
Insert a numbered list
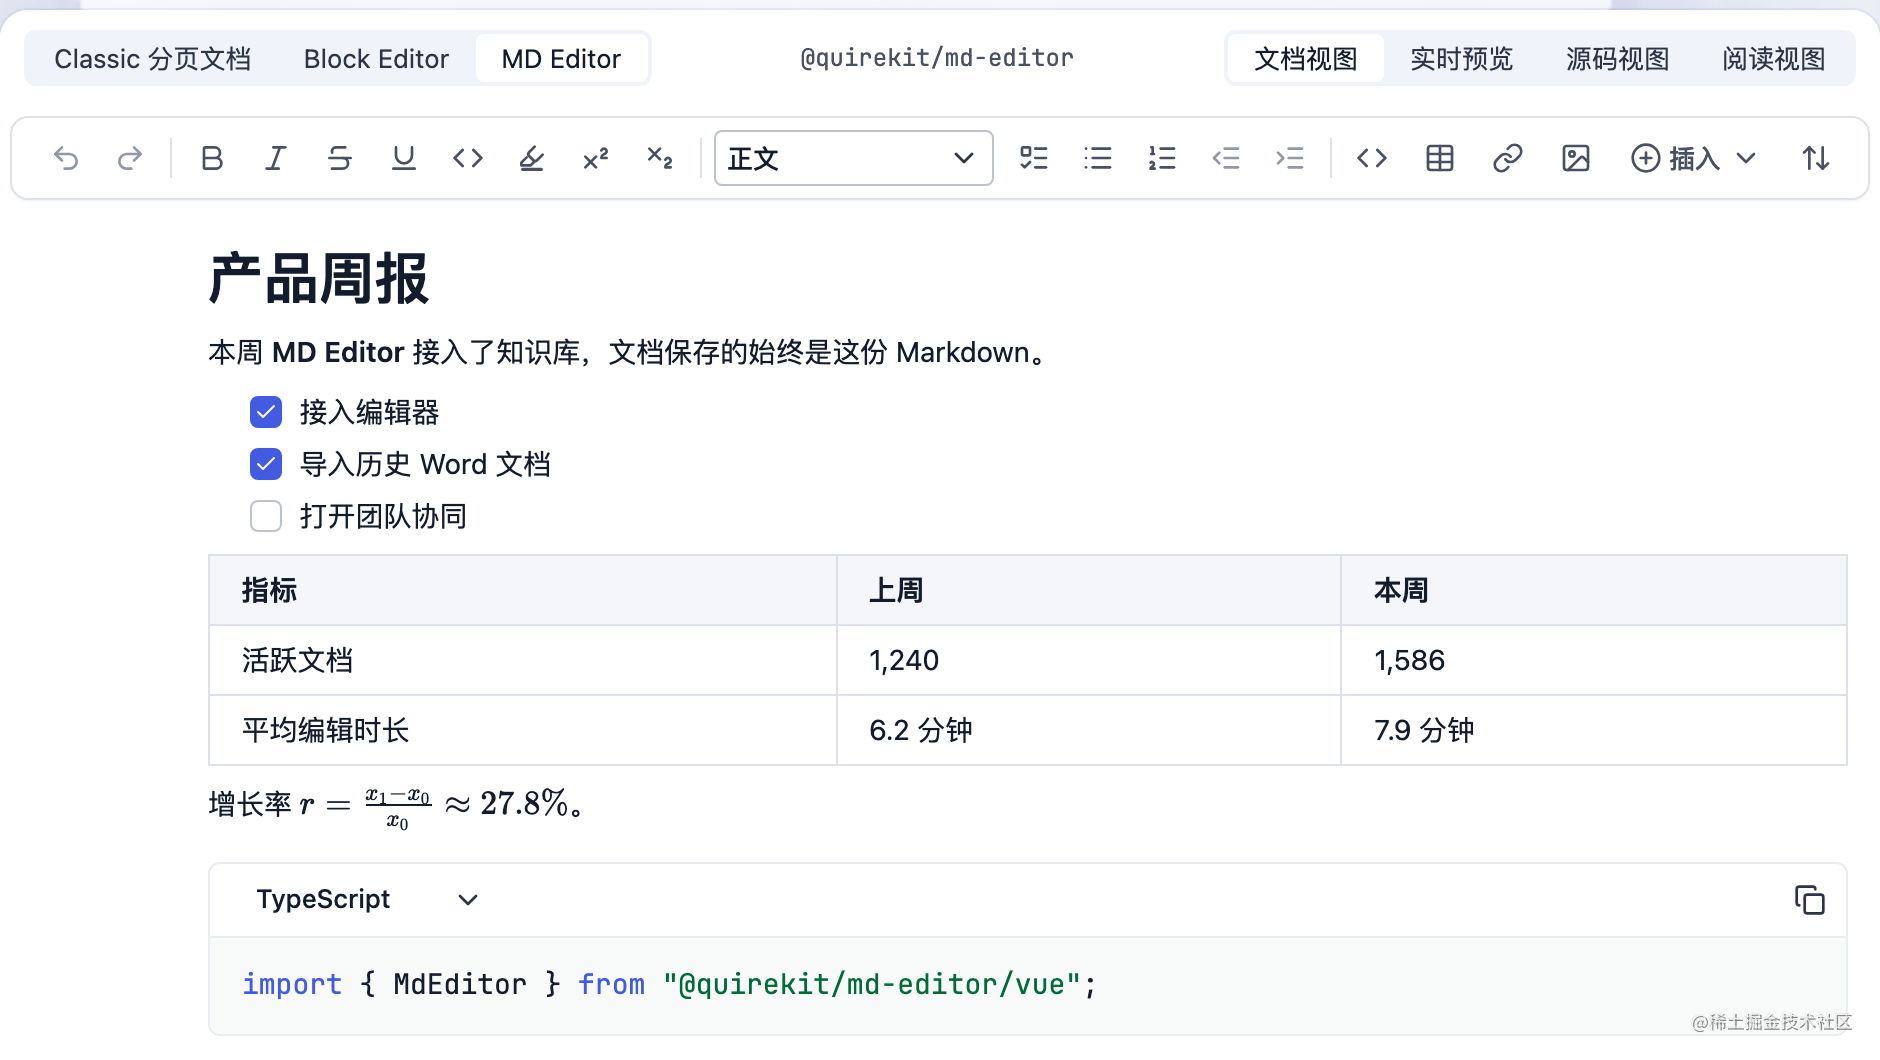[1162, 158]
